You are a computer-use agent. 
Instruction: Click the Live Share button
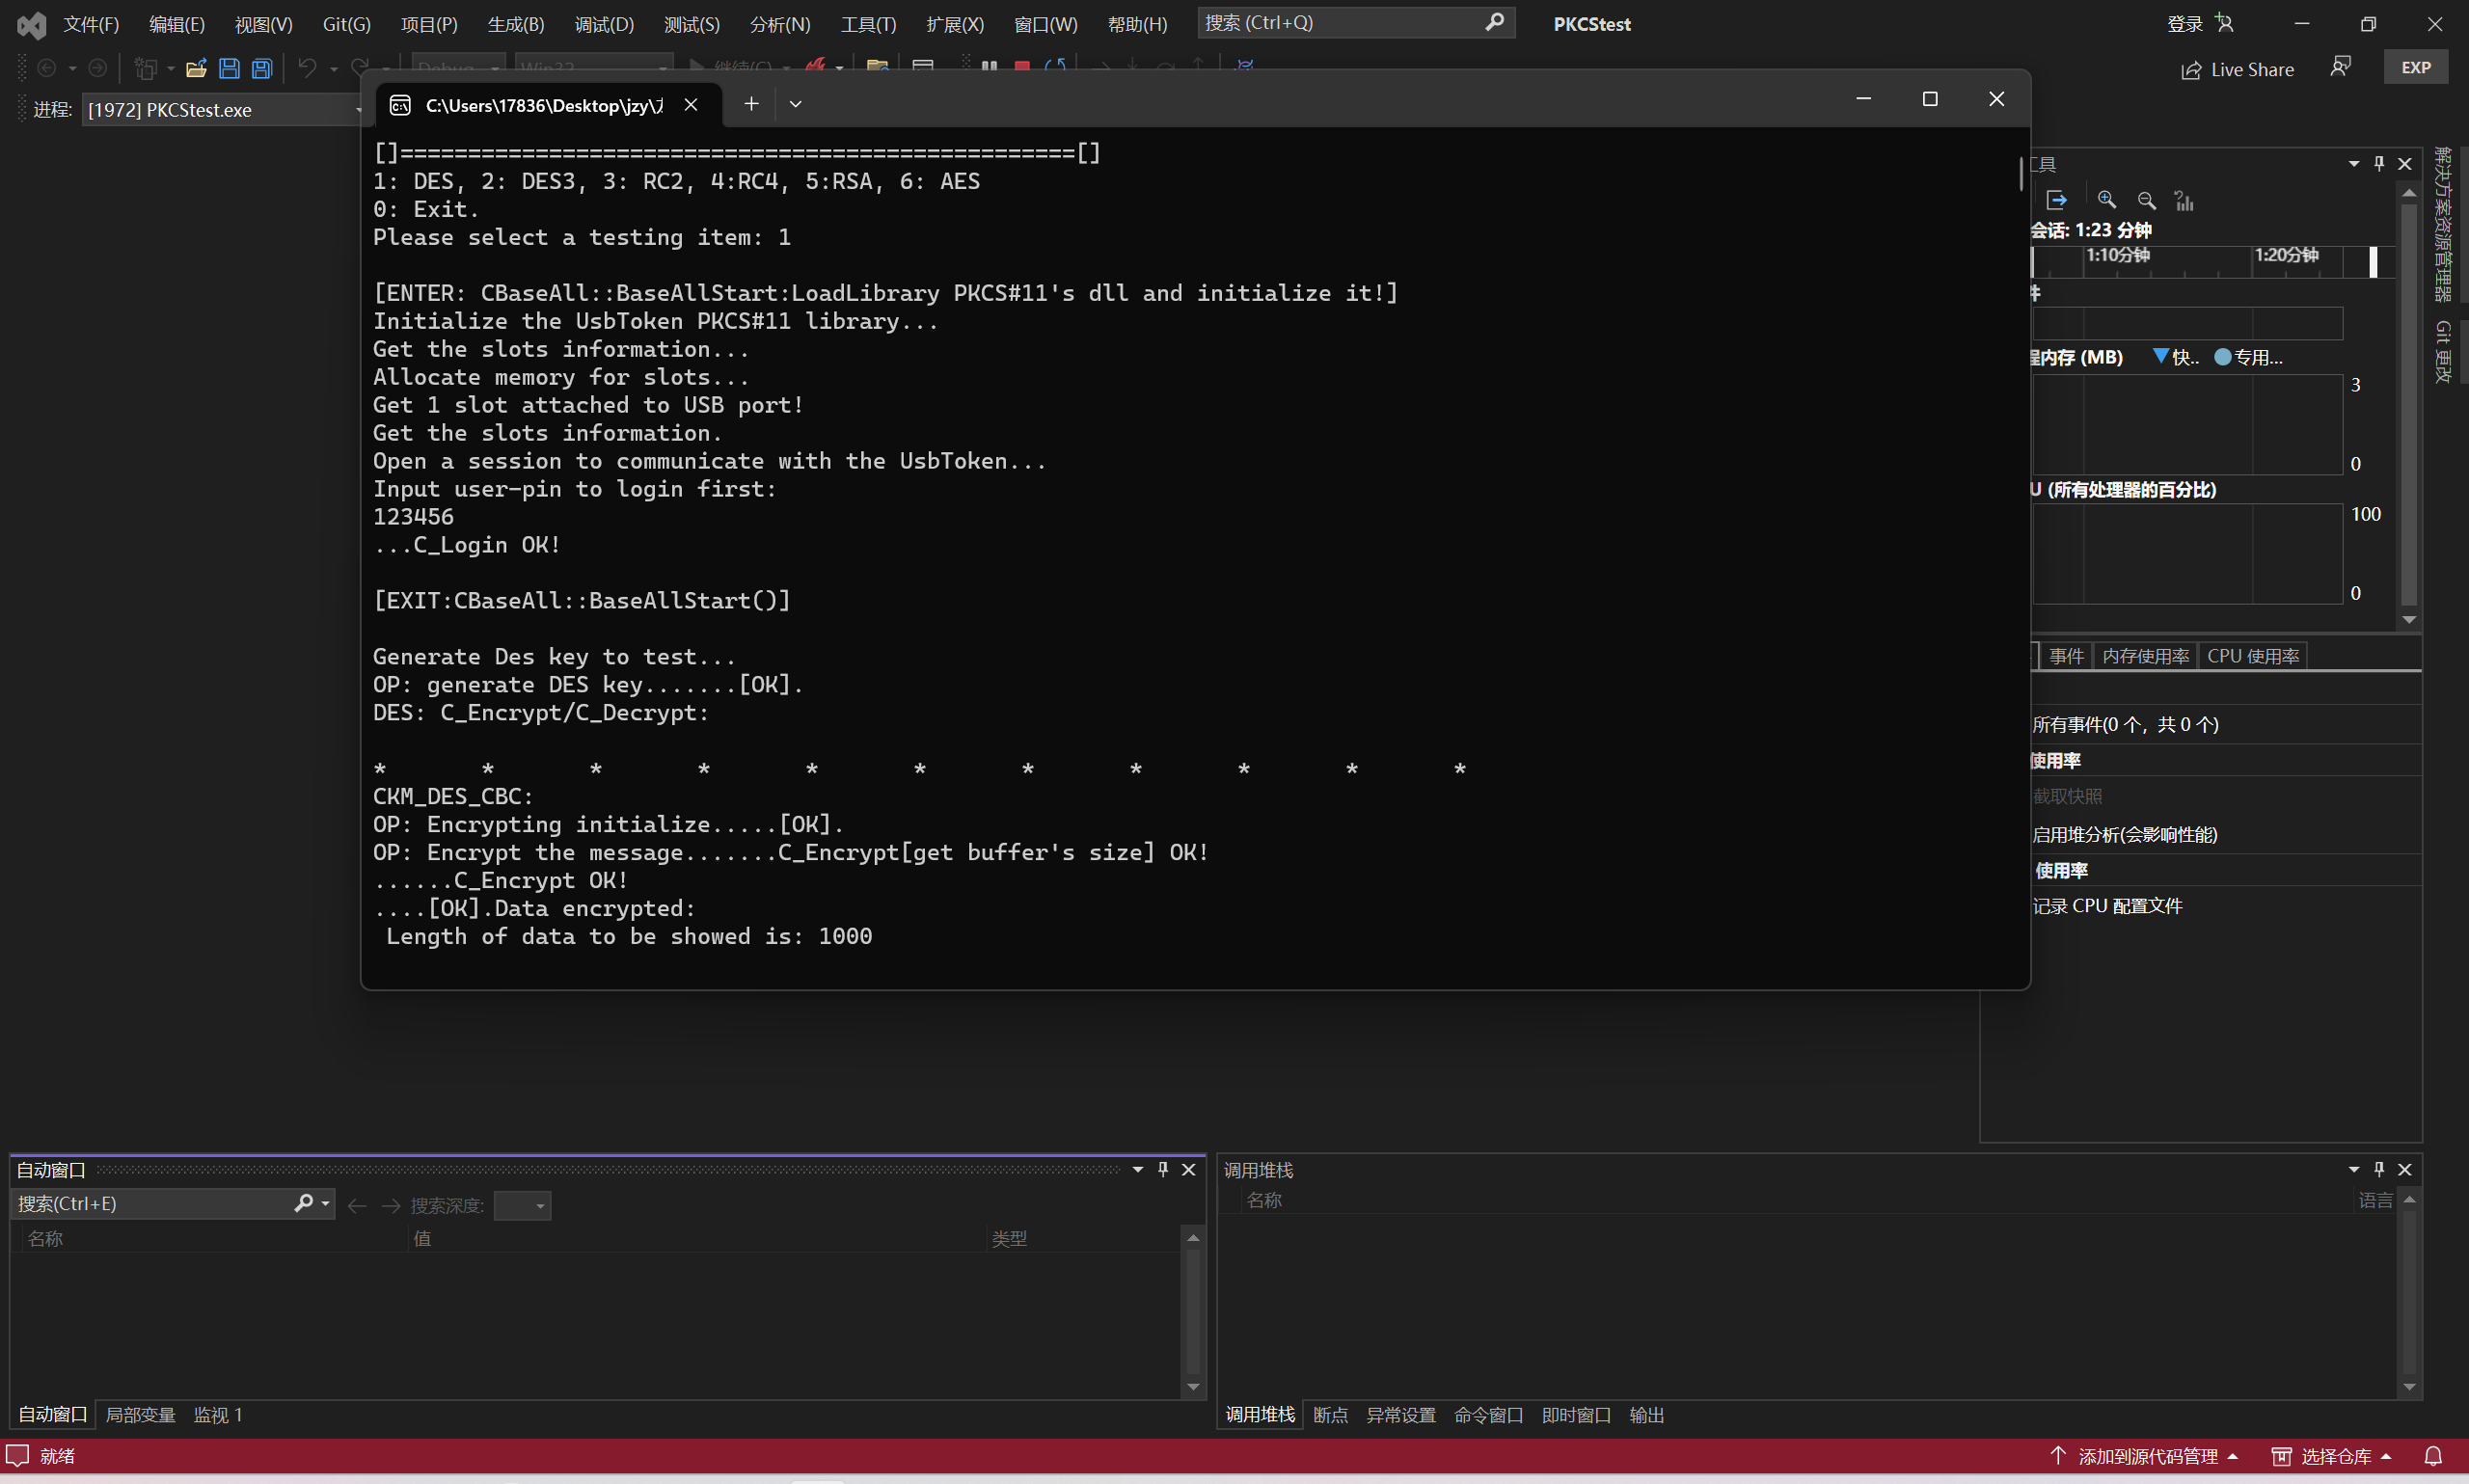click(x=2238, y=69)
